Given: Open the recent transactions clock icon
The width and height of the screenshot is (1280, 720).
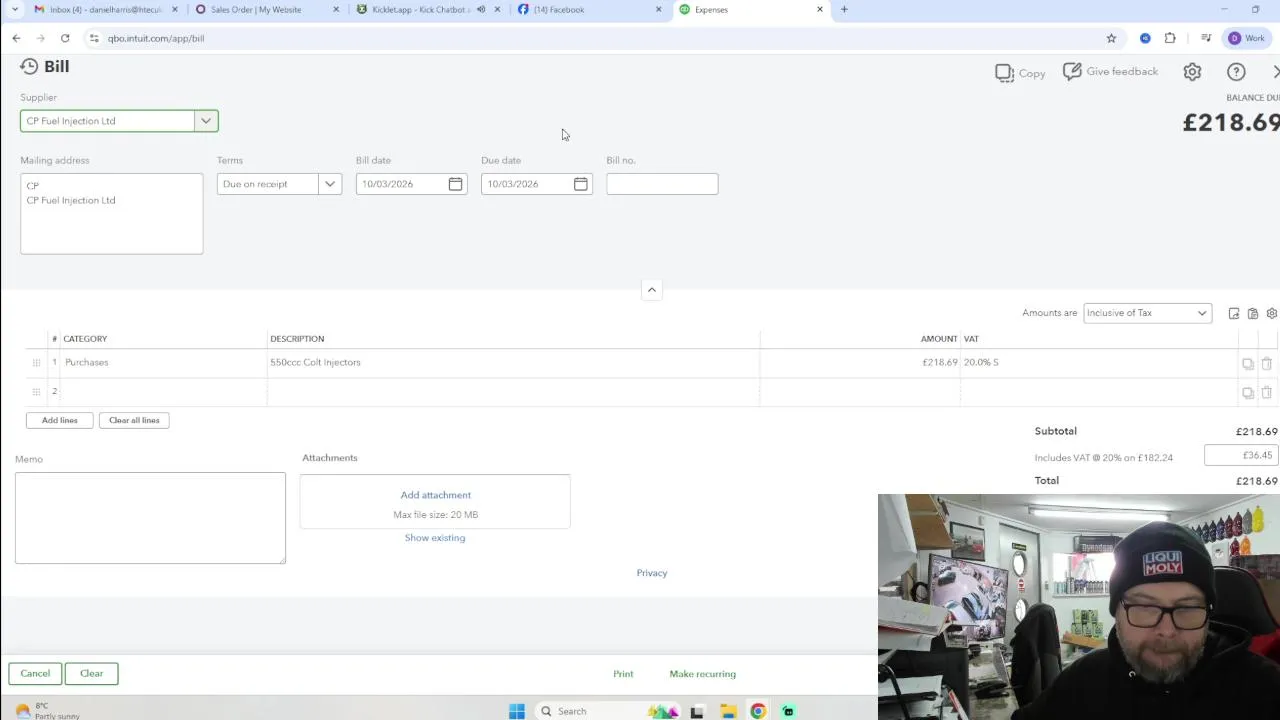Looking at the screenshot, I should click(x=29, y=66).
